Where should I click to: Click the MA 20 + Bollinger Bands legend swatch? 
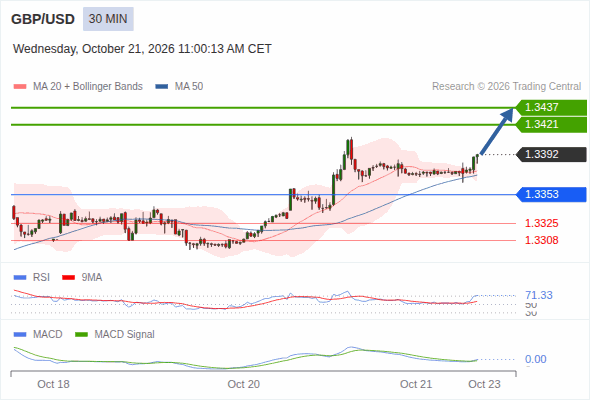tap(20, 87)
